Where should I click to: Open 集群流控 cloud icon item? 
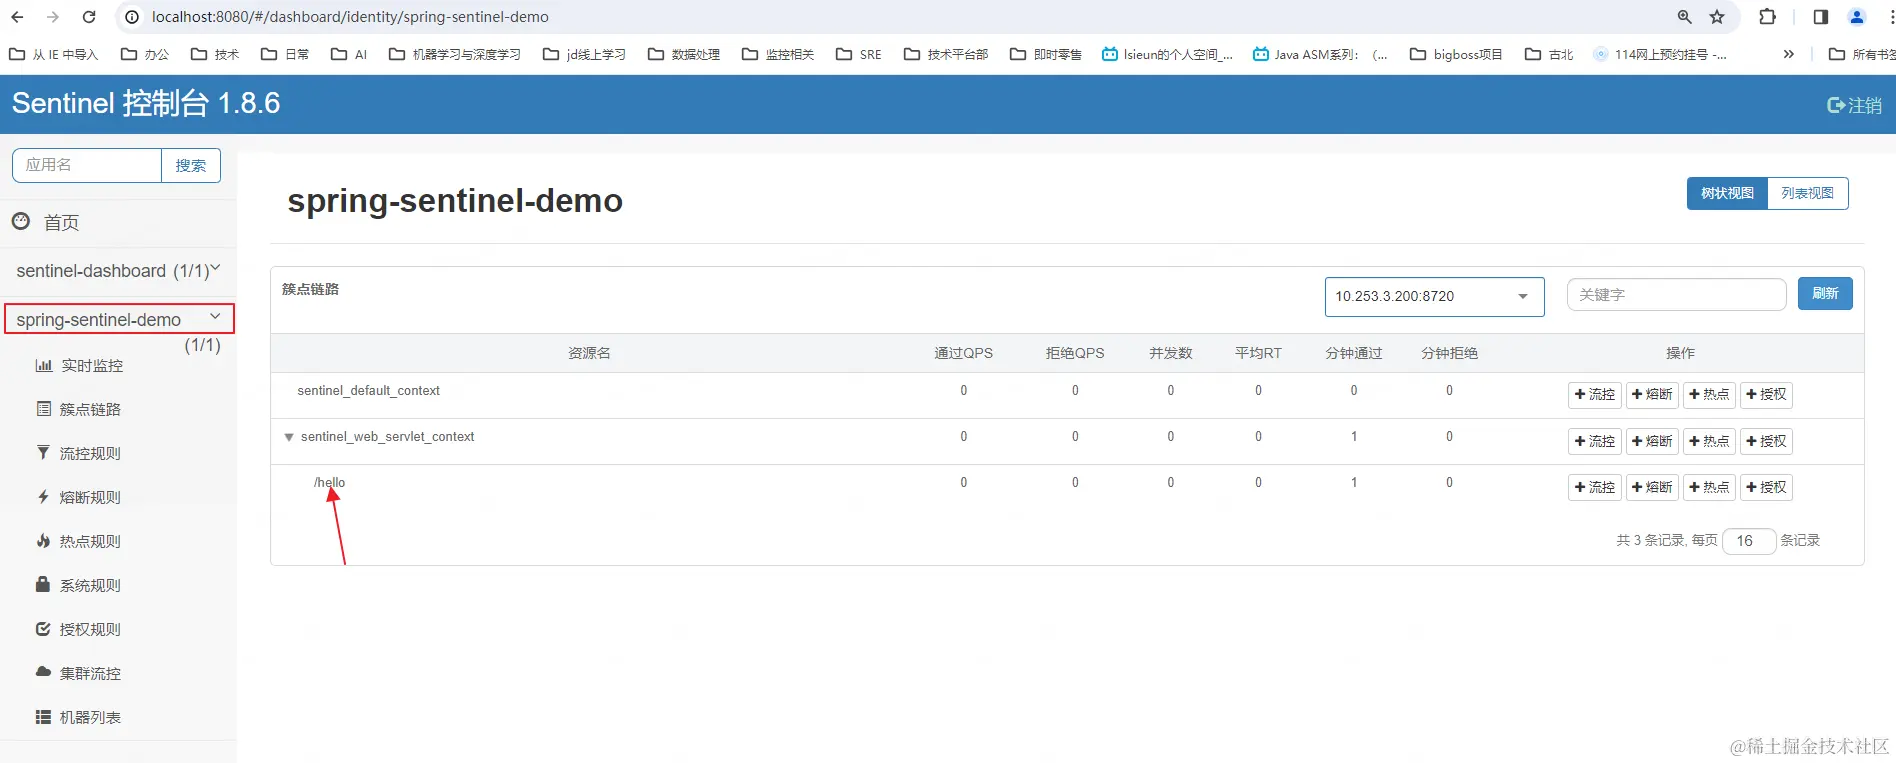(43, 672)
